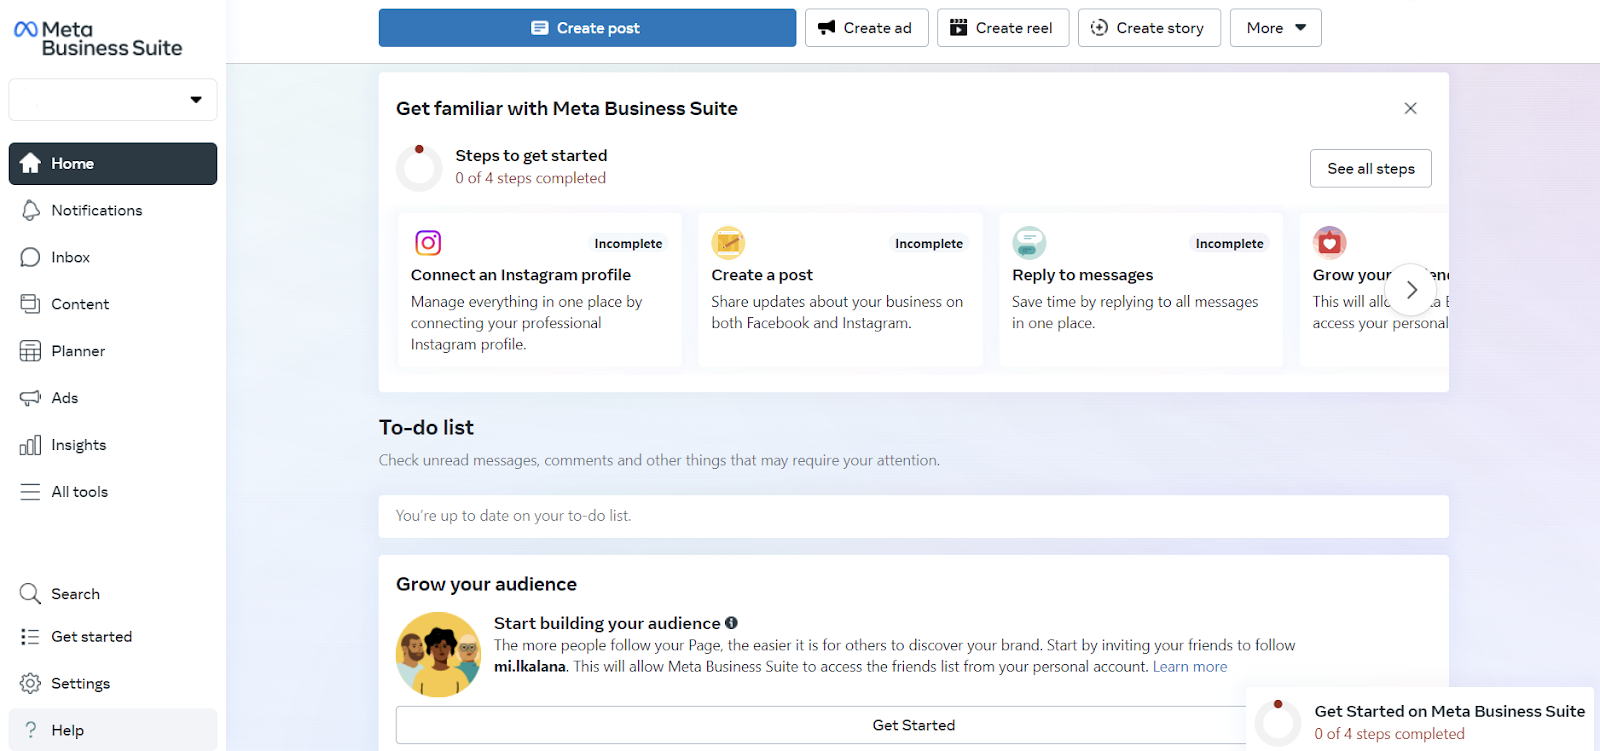Open the Reply to messages step card
This screenshot has width=1600, height=751.
pos(1140,290)
